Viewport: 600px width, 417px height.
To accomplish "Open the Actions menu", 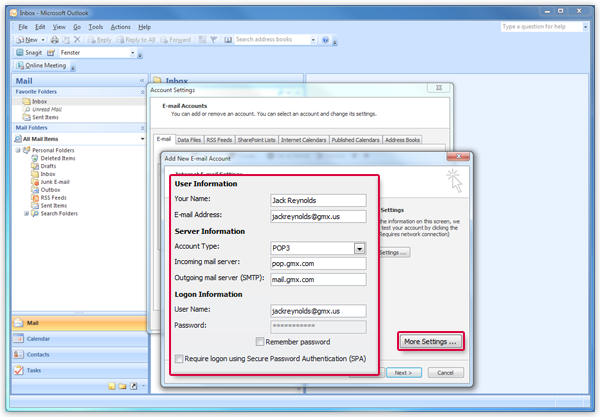I will (121, 27).
